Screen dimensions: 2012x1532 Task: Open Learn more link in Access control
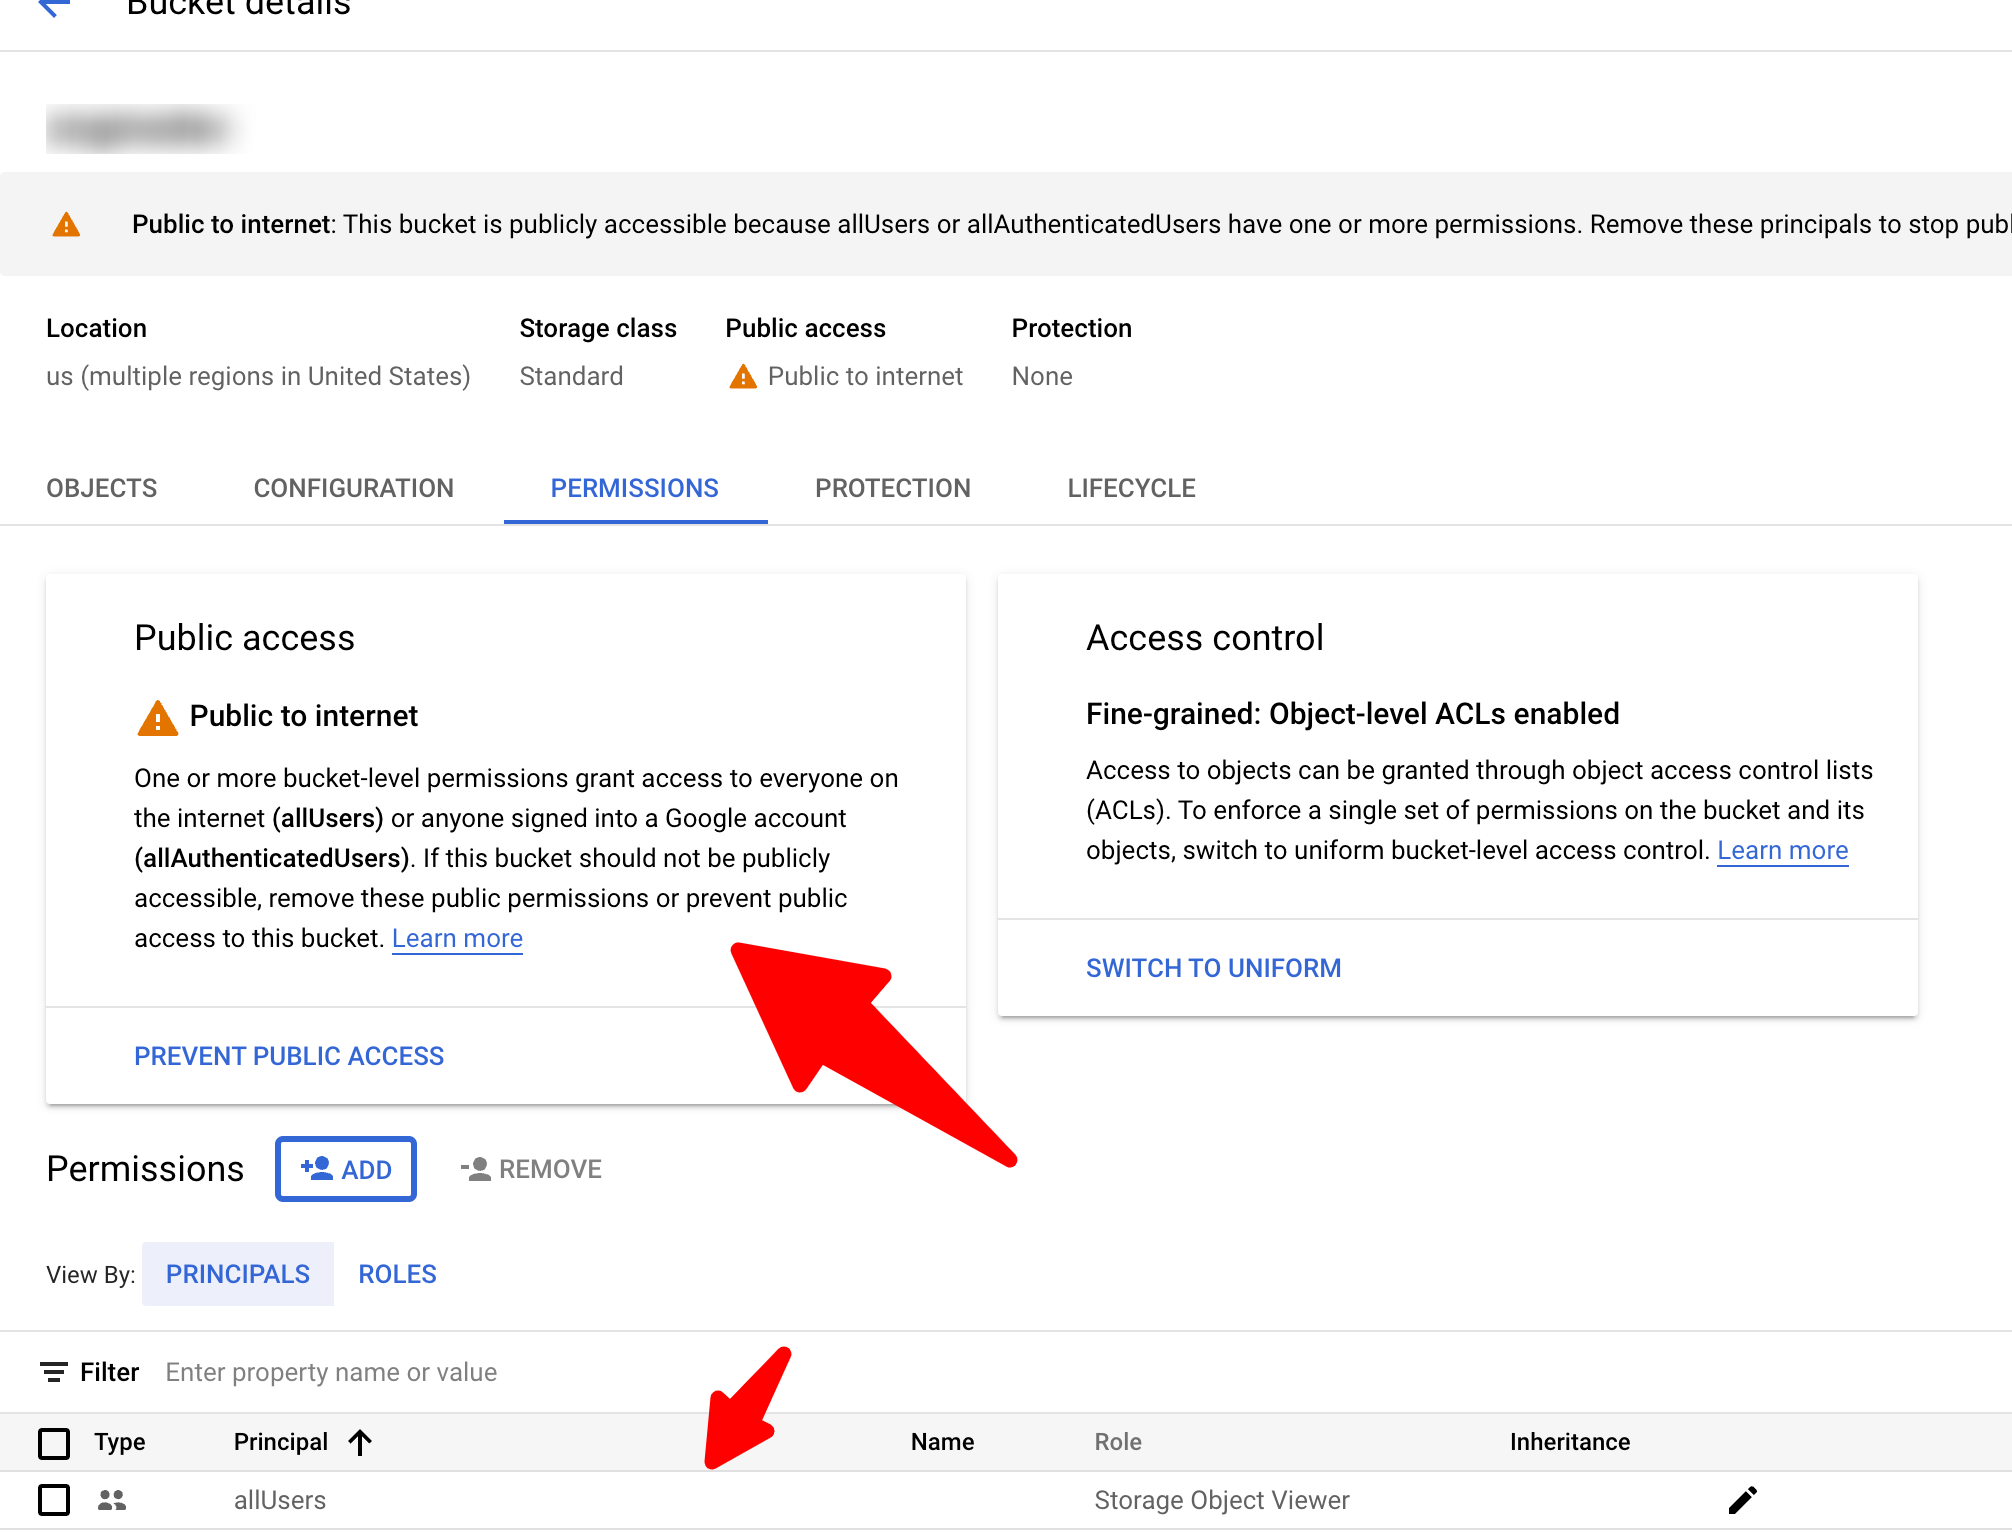(1782, 850)
